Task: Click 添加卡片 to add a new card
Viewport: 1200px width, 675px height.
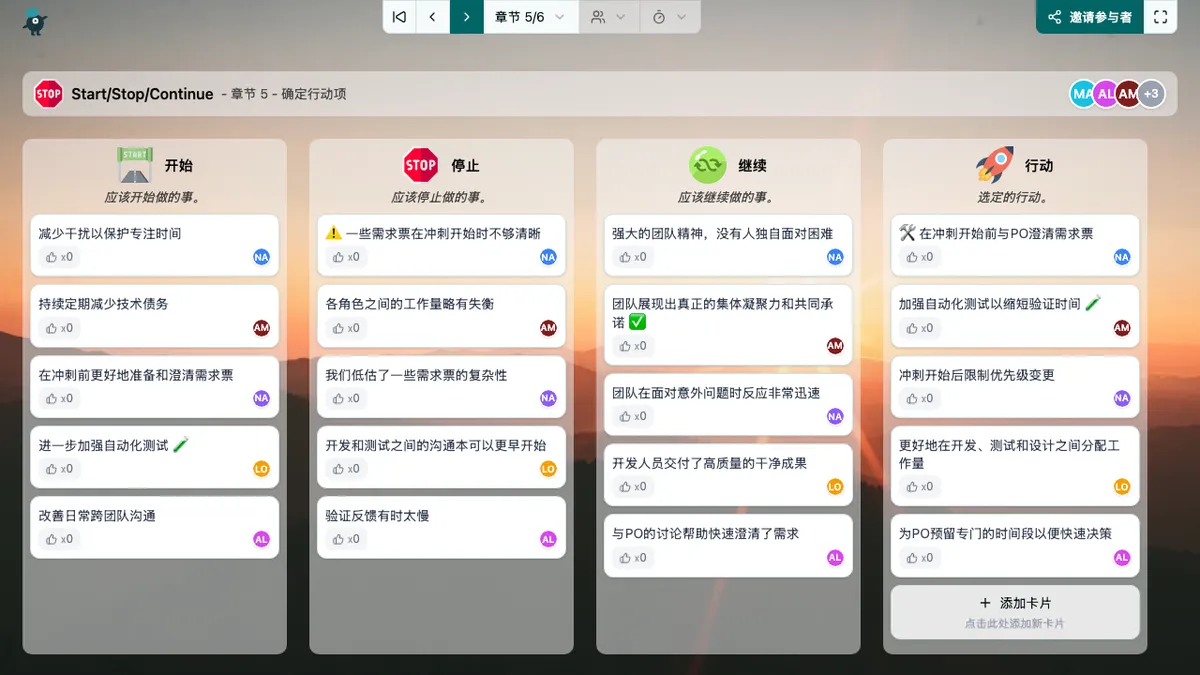Action: 1014,611
